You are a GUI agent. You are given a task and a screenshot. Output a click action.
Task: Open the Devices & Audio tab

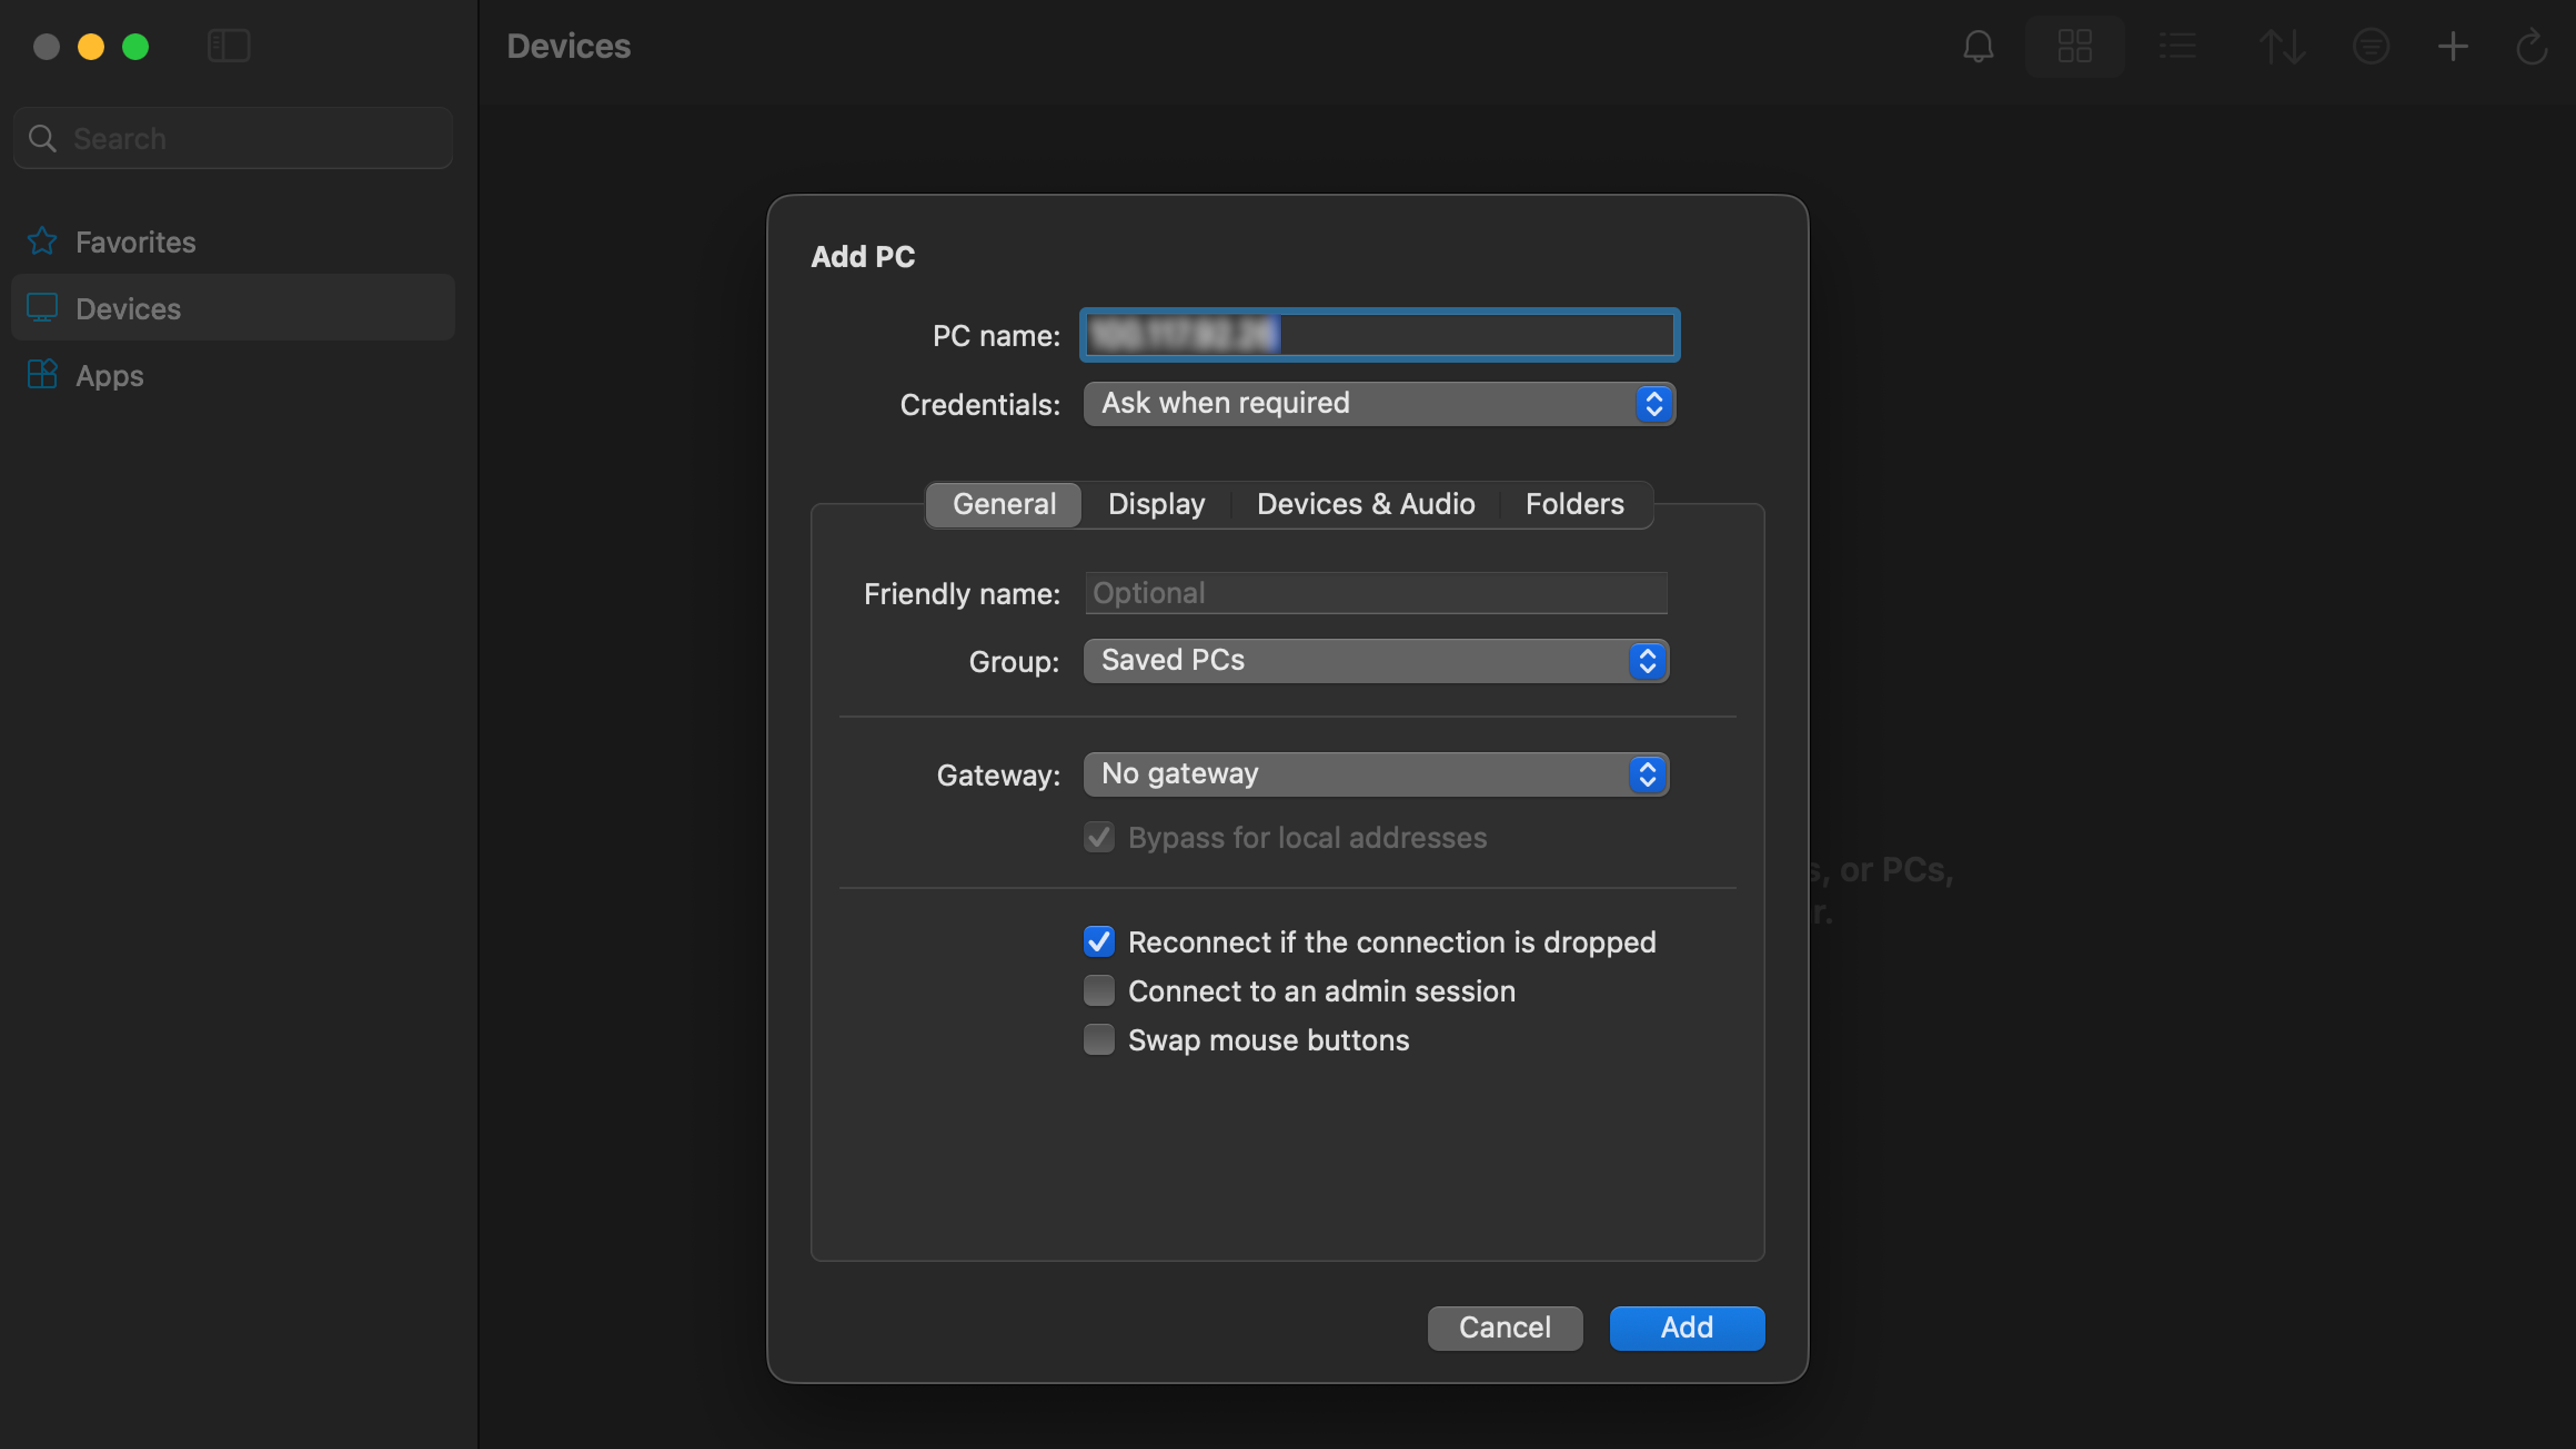(1365, 504)
